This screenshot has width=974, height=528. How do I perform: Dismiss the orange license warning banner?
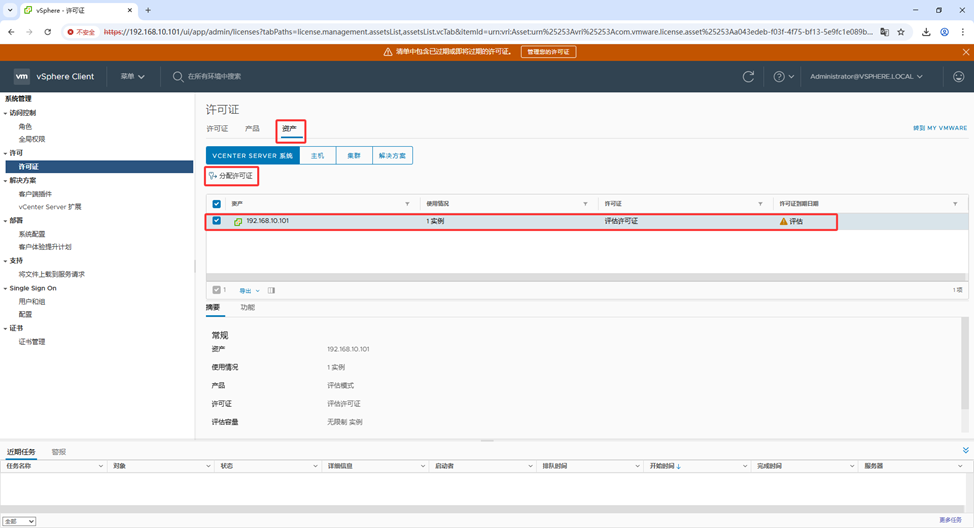pos(965,52)
